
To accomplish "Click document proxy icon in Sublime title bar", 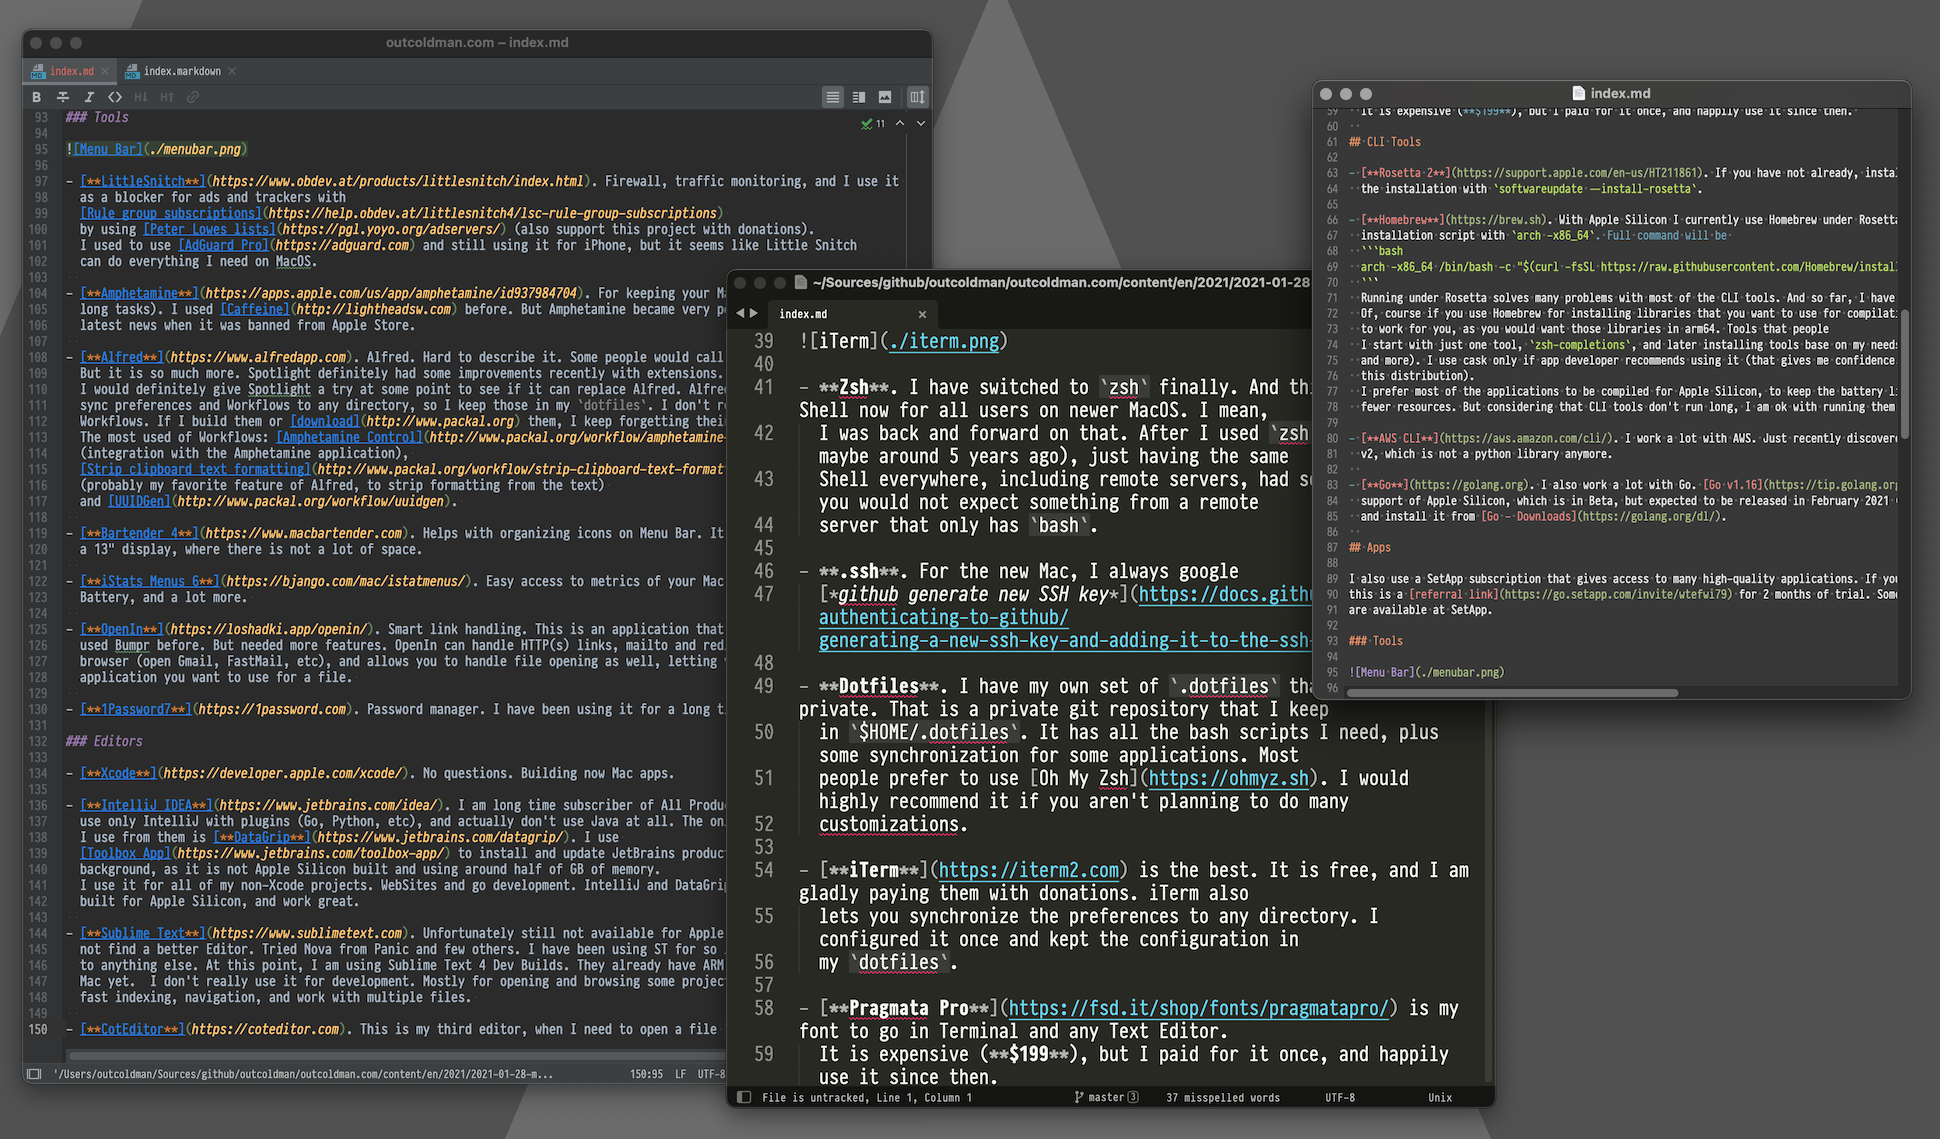I will (x=800, y=282).
